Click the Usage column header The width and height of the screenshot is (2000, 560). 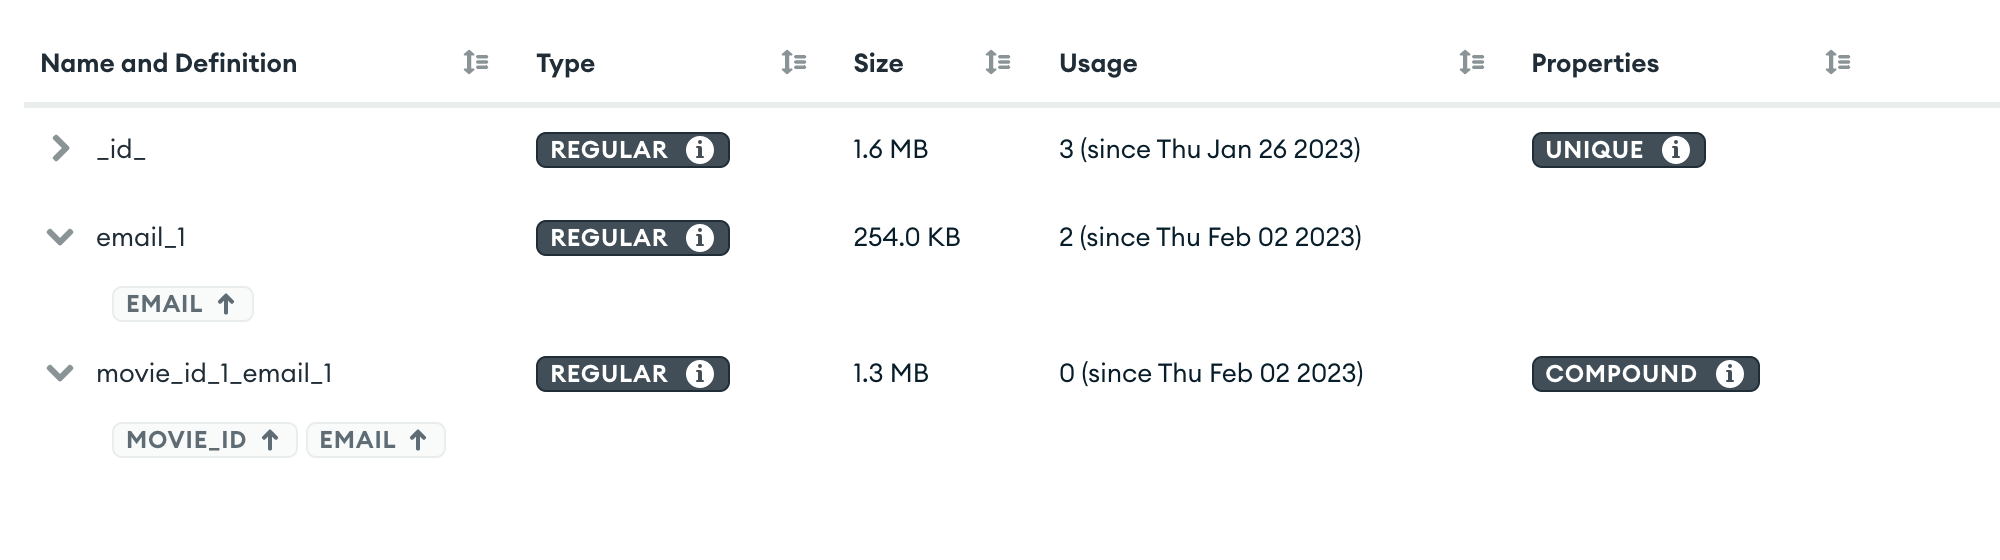pos(1098,63)
